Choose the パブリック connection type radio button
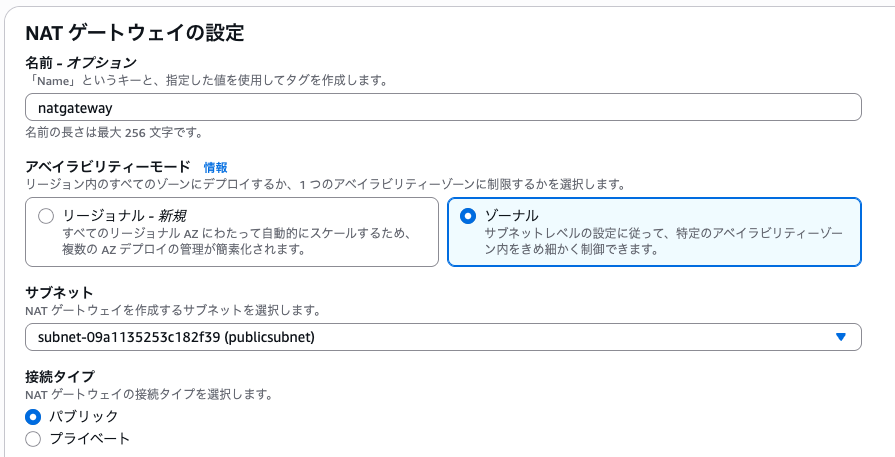895x457 pixels. click(x=33, y=416)
